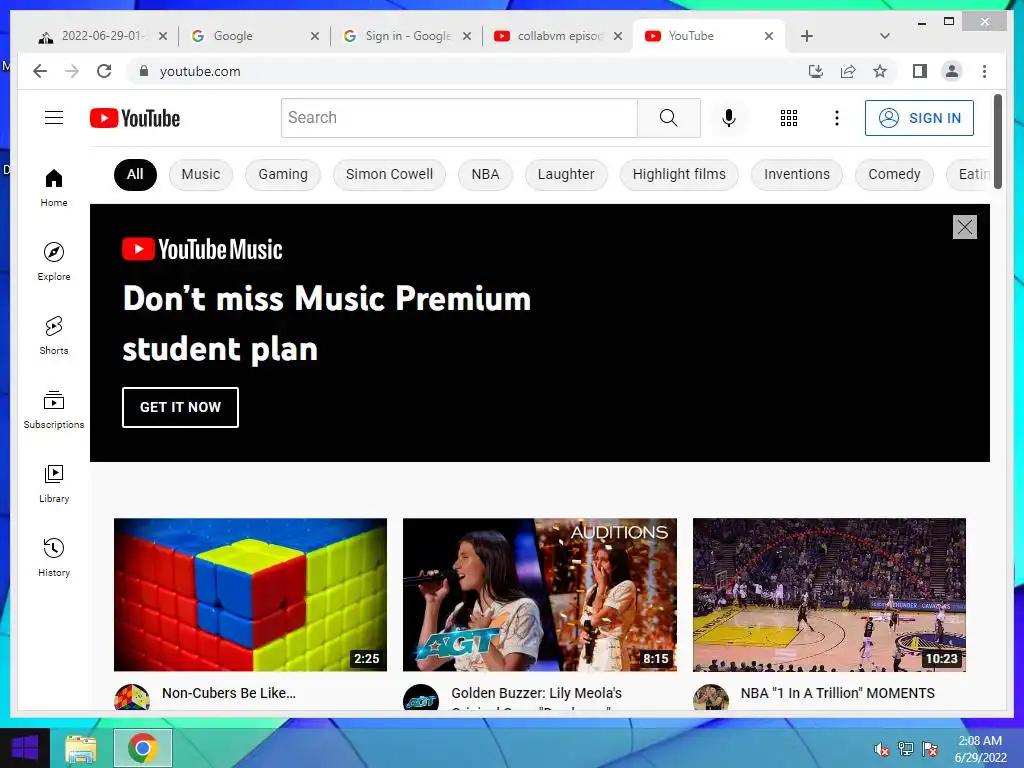Open the Rubik's cube video thumbnail
This screenshot has width=1024, height=768.
[250, 594]
